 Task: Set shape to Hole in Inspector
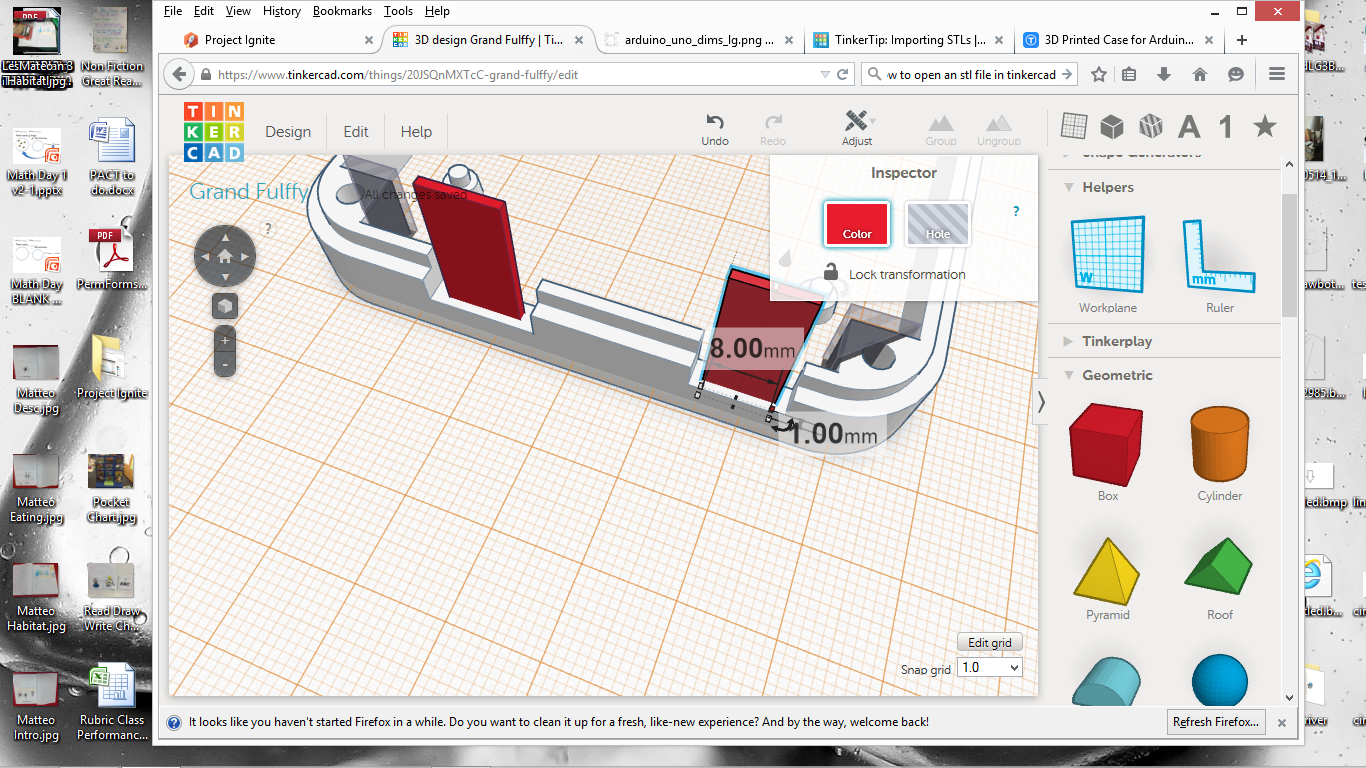point(937,224)
